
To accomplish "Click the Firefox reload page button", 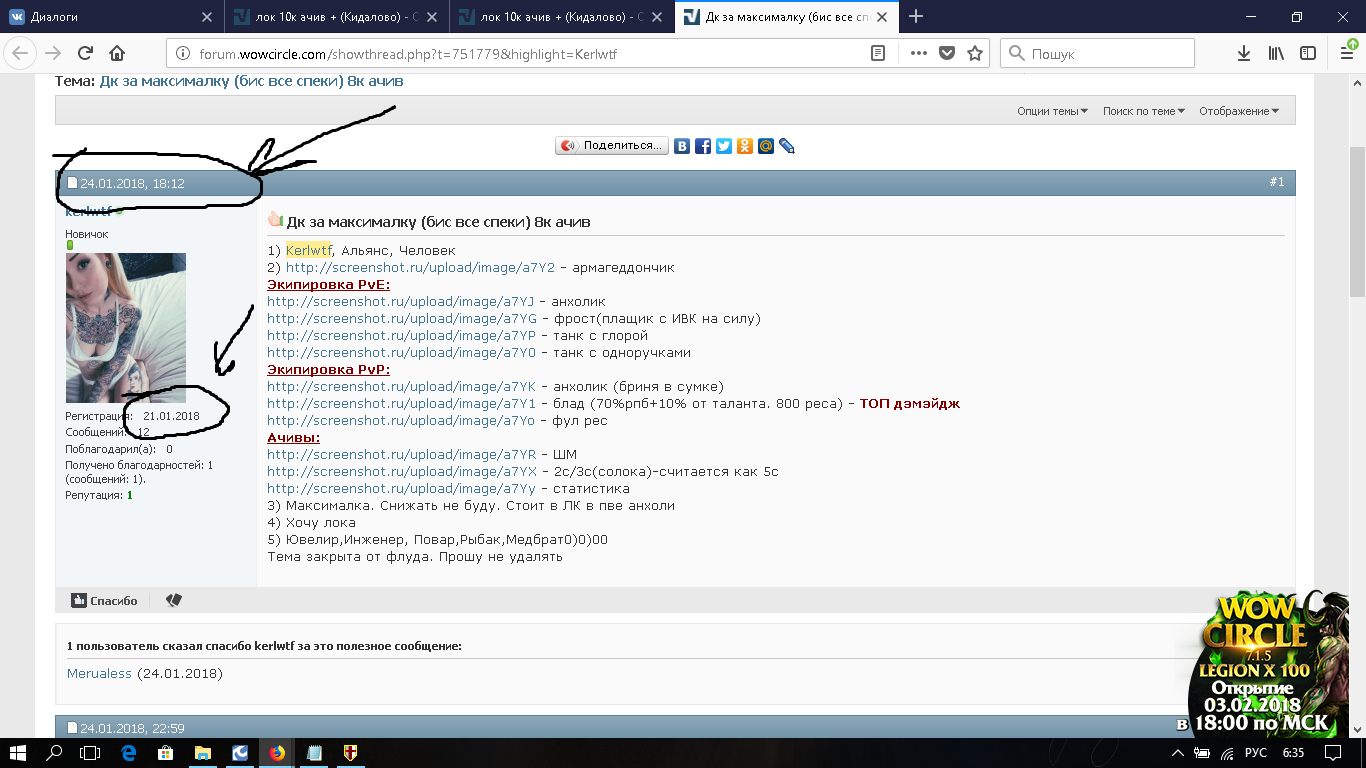I will 85,53.
